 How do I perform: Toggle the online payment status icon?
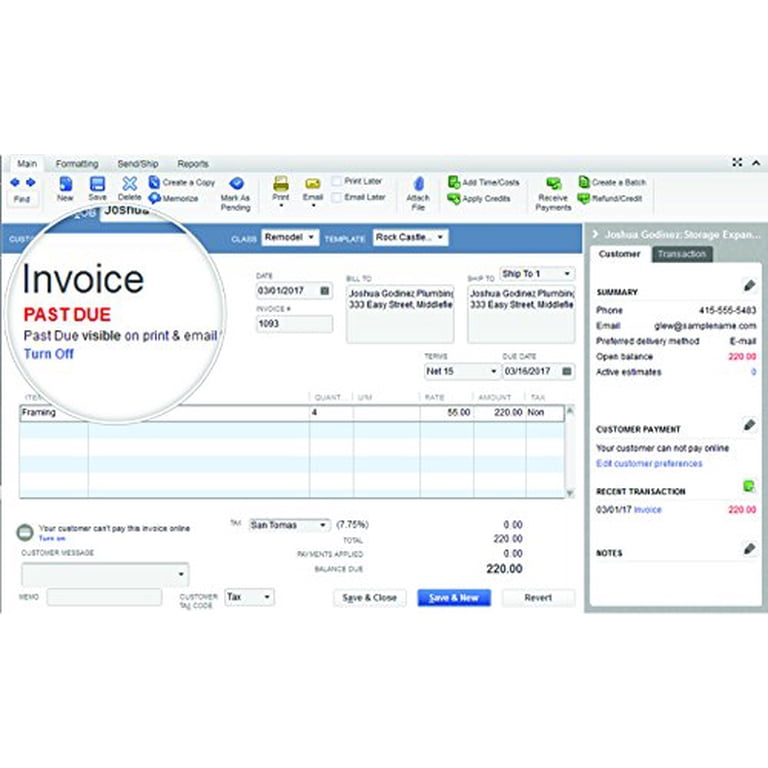coord(25,532)
